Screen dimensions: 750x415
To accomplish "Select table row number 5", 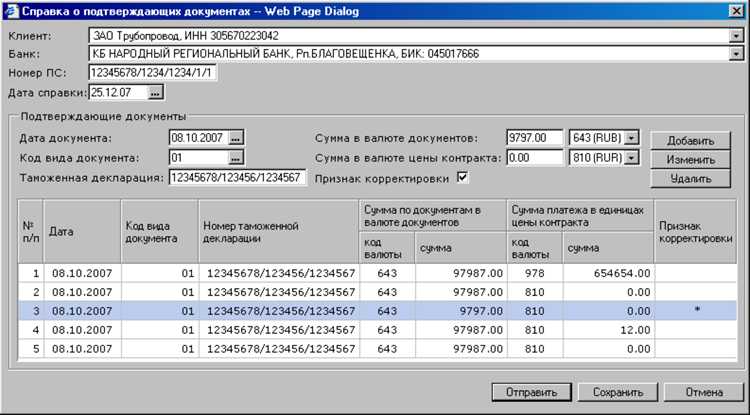I will [x=377, y=349].
